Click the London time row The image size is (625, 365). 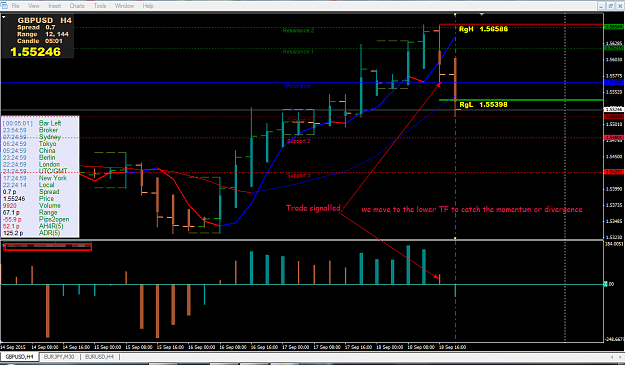pos(31,164)
